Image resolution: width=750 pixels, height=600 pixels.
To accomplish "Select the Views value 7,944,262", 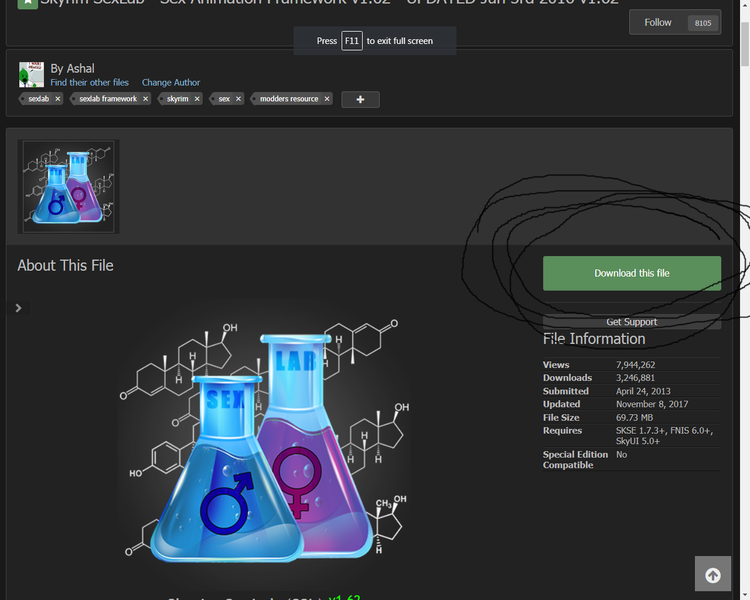I will 635,365.
